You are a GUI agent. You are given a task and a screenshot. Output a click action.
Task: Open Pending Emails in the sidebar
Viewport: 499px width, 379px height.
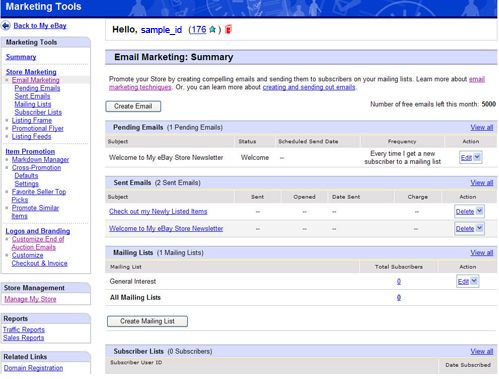coord(37,88)
